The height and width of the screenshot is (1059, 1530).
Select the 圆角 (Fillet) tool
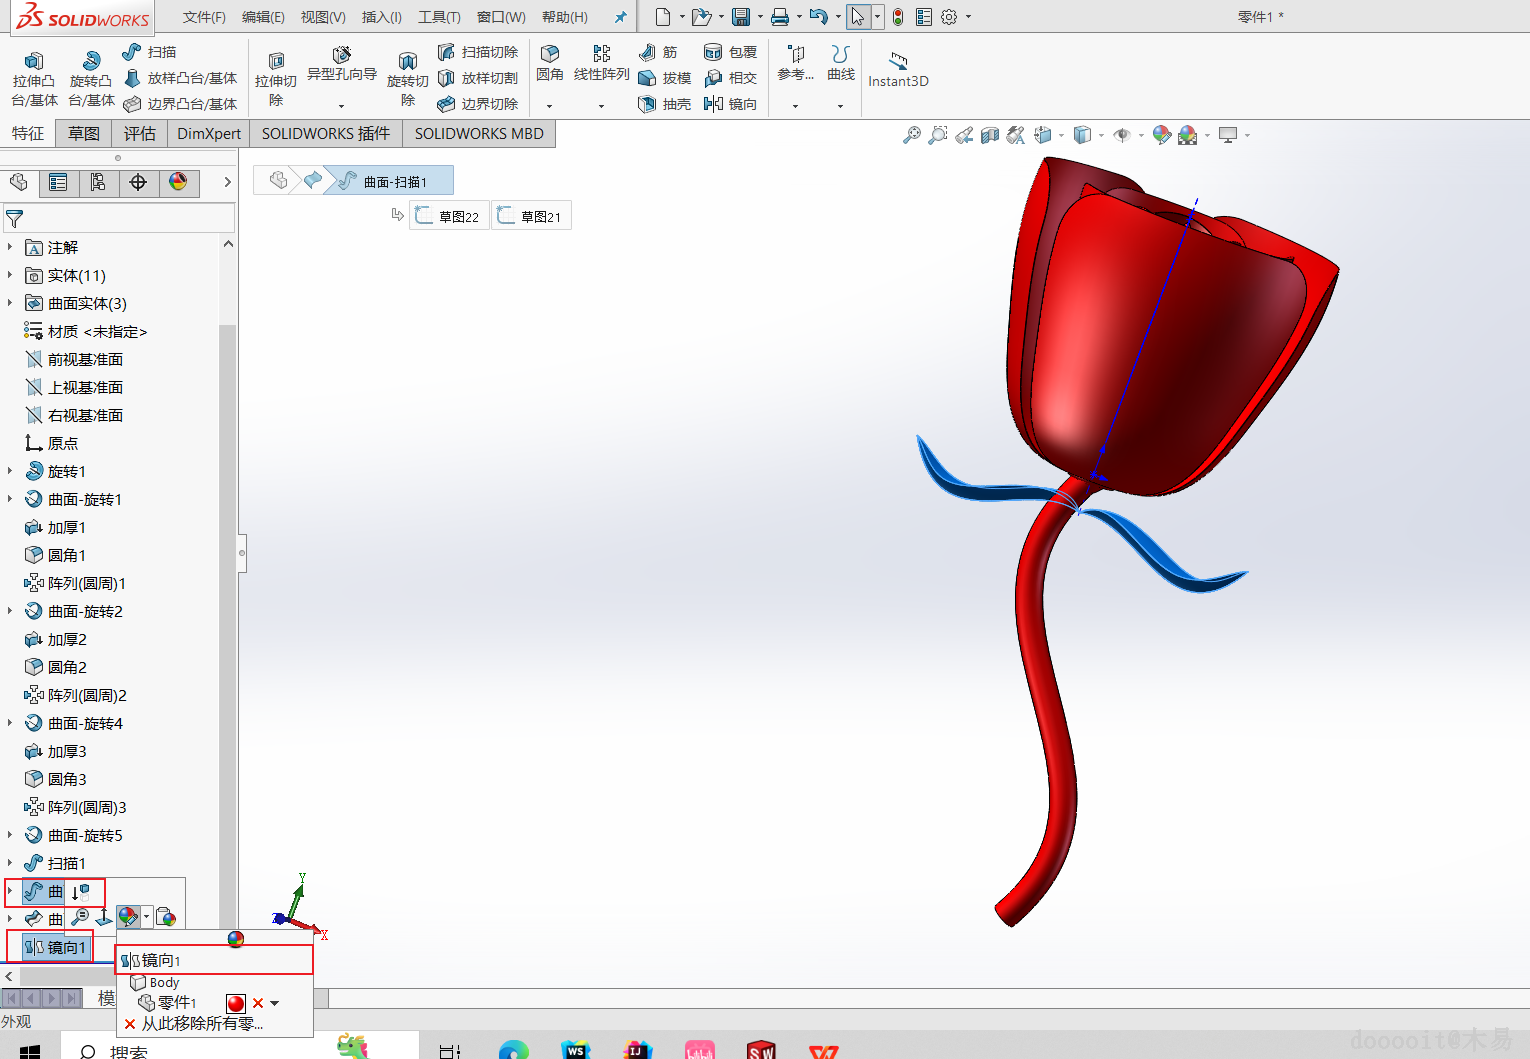pos(549,61)
